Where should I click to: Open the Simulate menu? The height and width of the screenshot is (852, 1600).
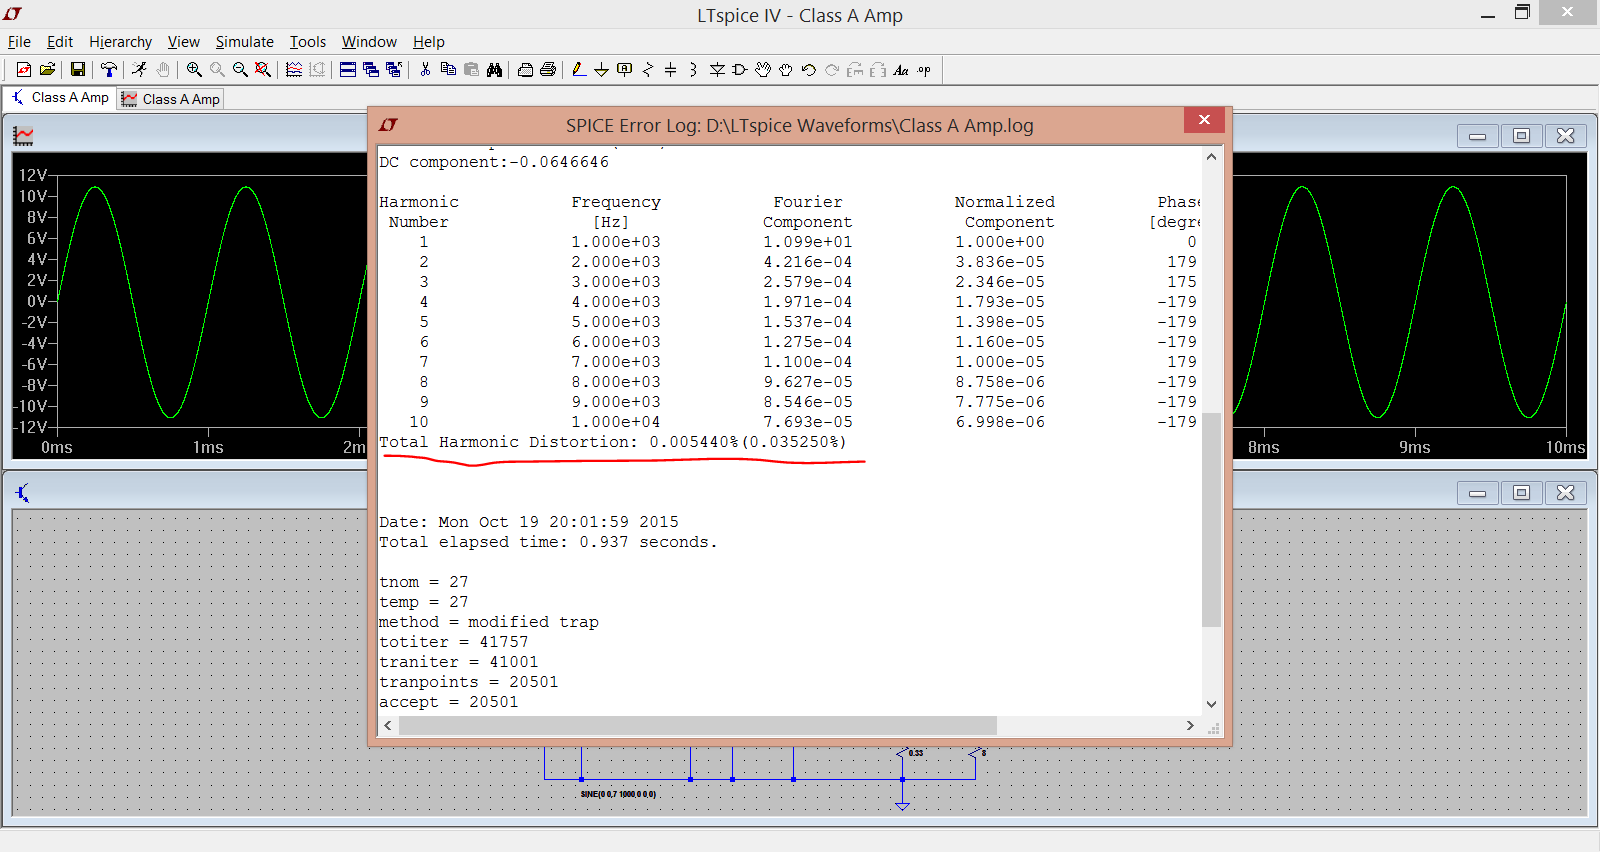click(x=244, y=42)
